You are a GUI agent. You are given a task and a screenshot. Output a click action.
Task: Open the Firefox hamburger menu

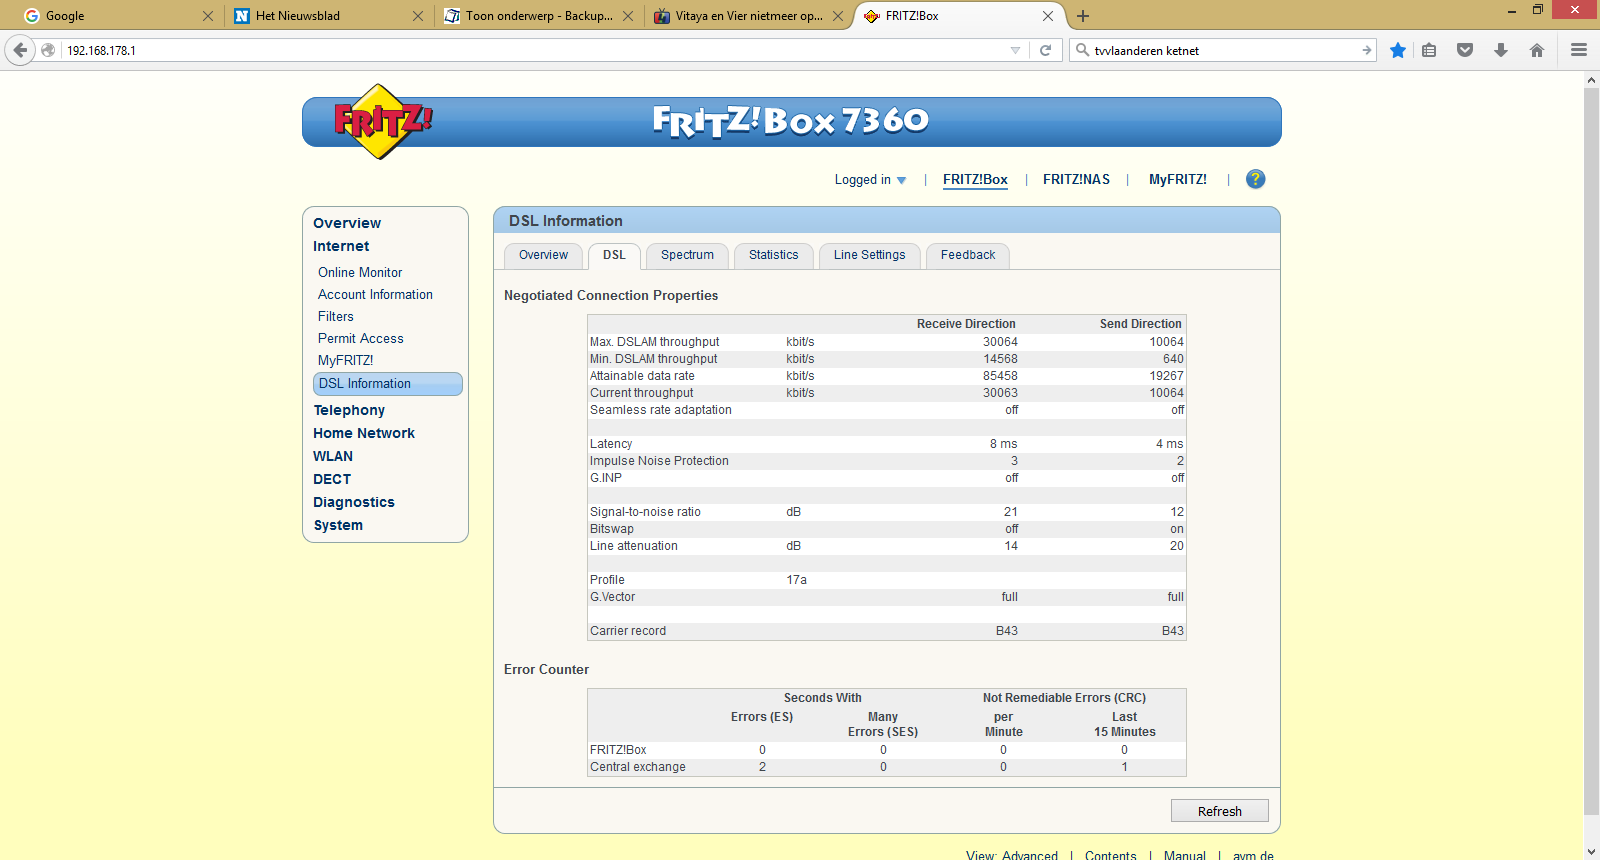pos(1579,50)
